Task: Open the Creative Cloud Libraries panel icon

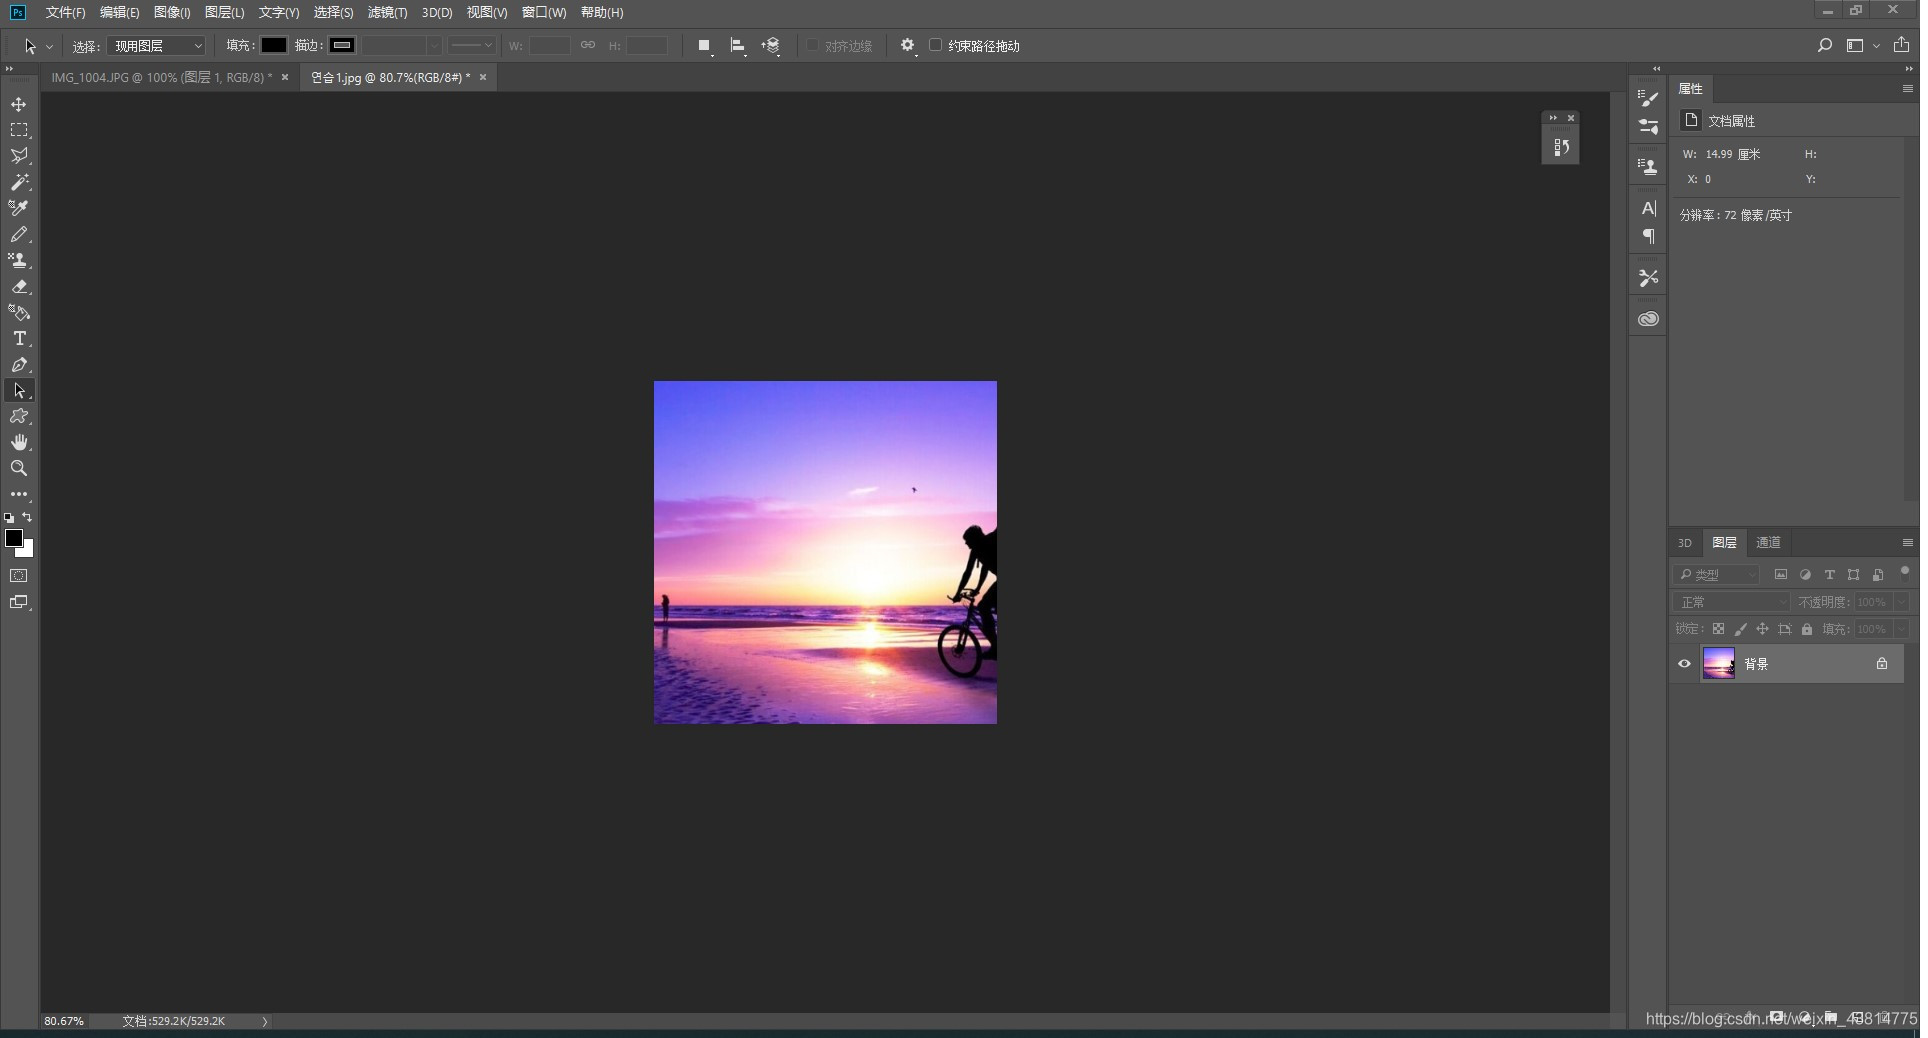Action: (x=1649, y=319)
